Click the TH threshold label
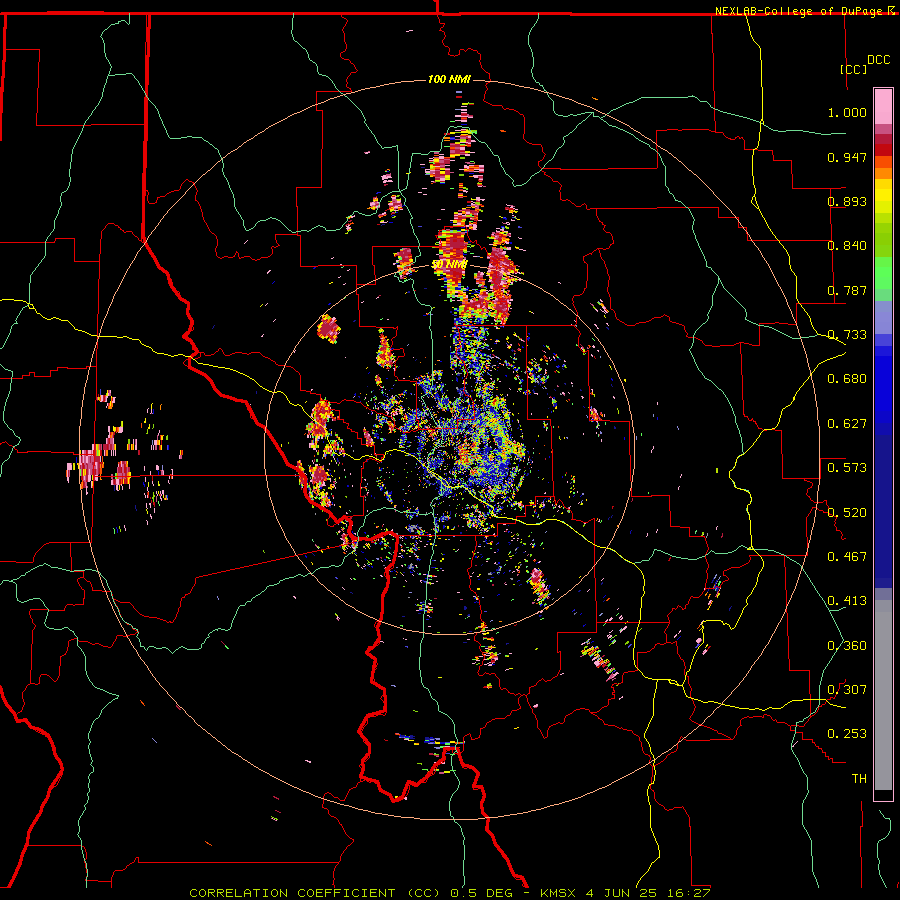The image size is (900, 900). pyautogui.click(x=859, y=779)
